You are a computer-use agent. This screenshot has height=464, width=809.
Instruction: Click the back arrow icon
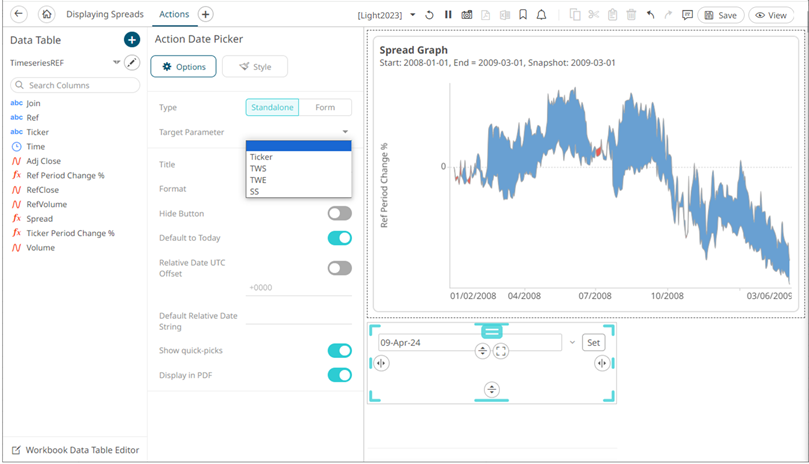pyautogui.click(x=18, y=15)
